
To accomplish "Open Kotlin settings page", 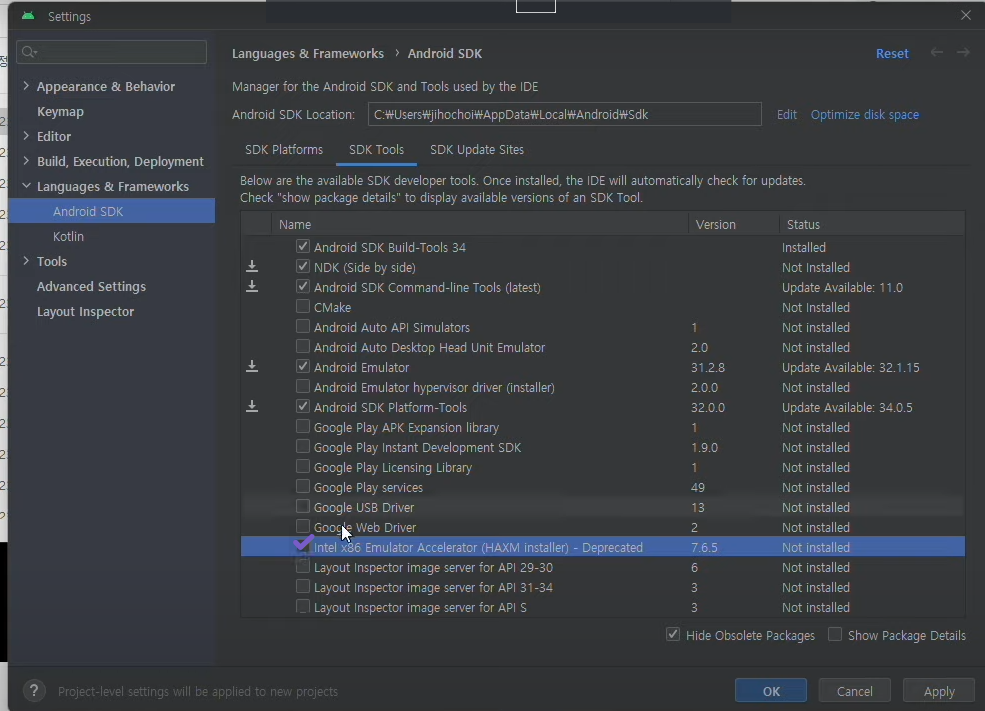I will [68, 236].
